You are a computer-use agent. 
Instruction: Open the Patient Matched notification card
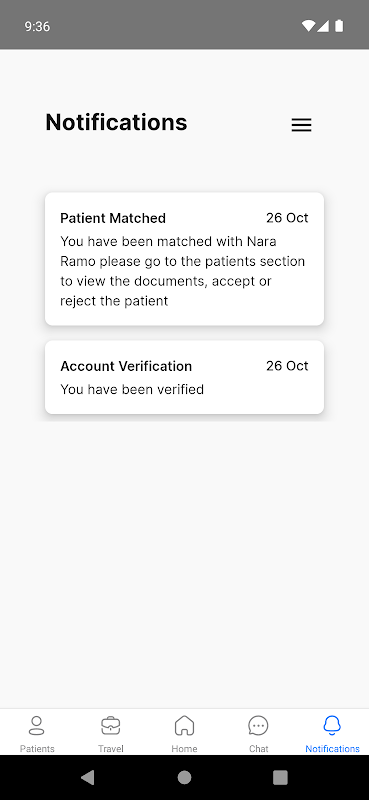[x=184, y=259]
